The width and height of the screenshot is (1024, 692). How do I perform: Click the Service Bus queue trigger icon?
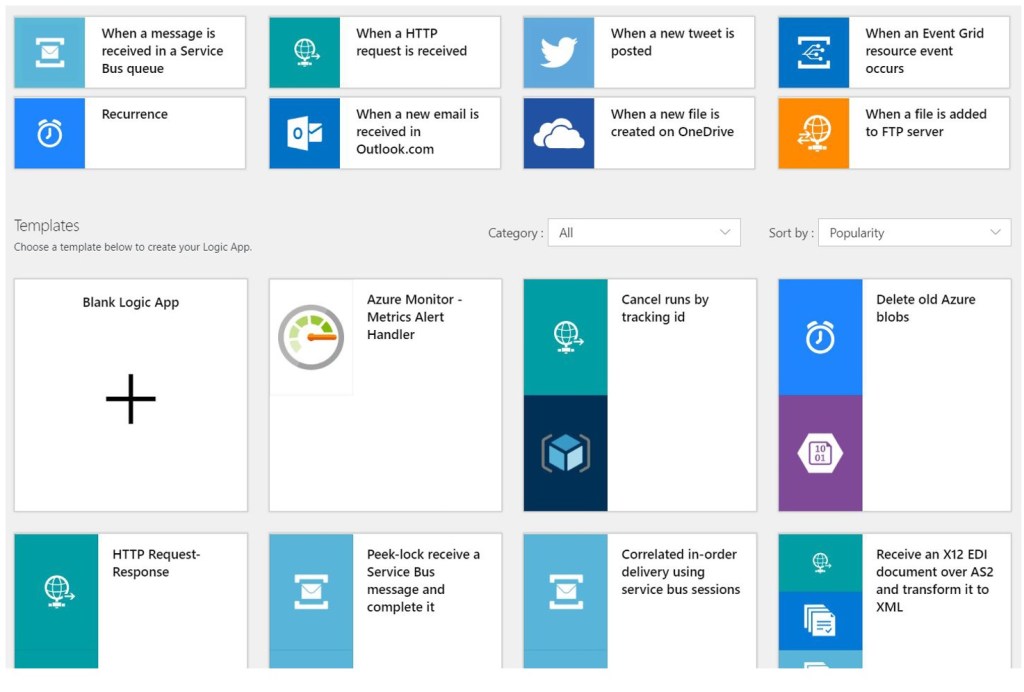click(50, 52)
